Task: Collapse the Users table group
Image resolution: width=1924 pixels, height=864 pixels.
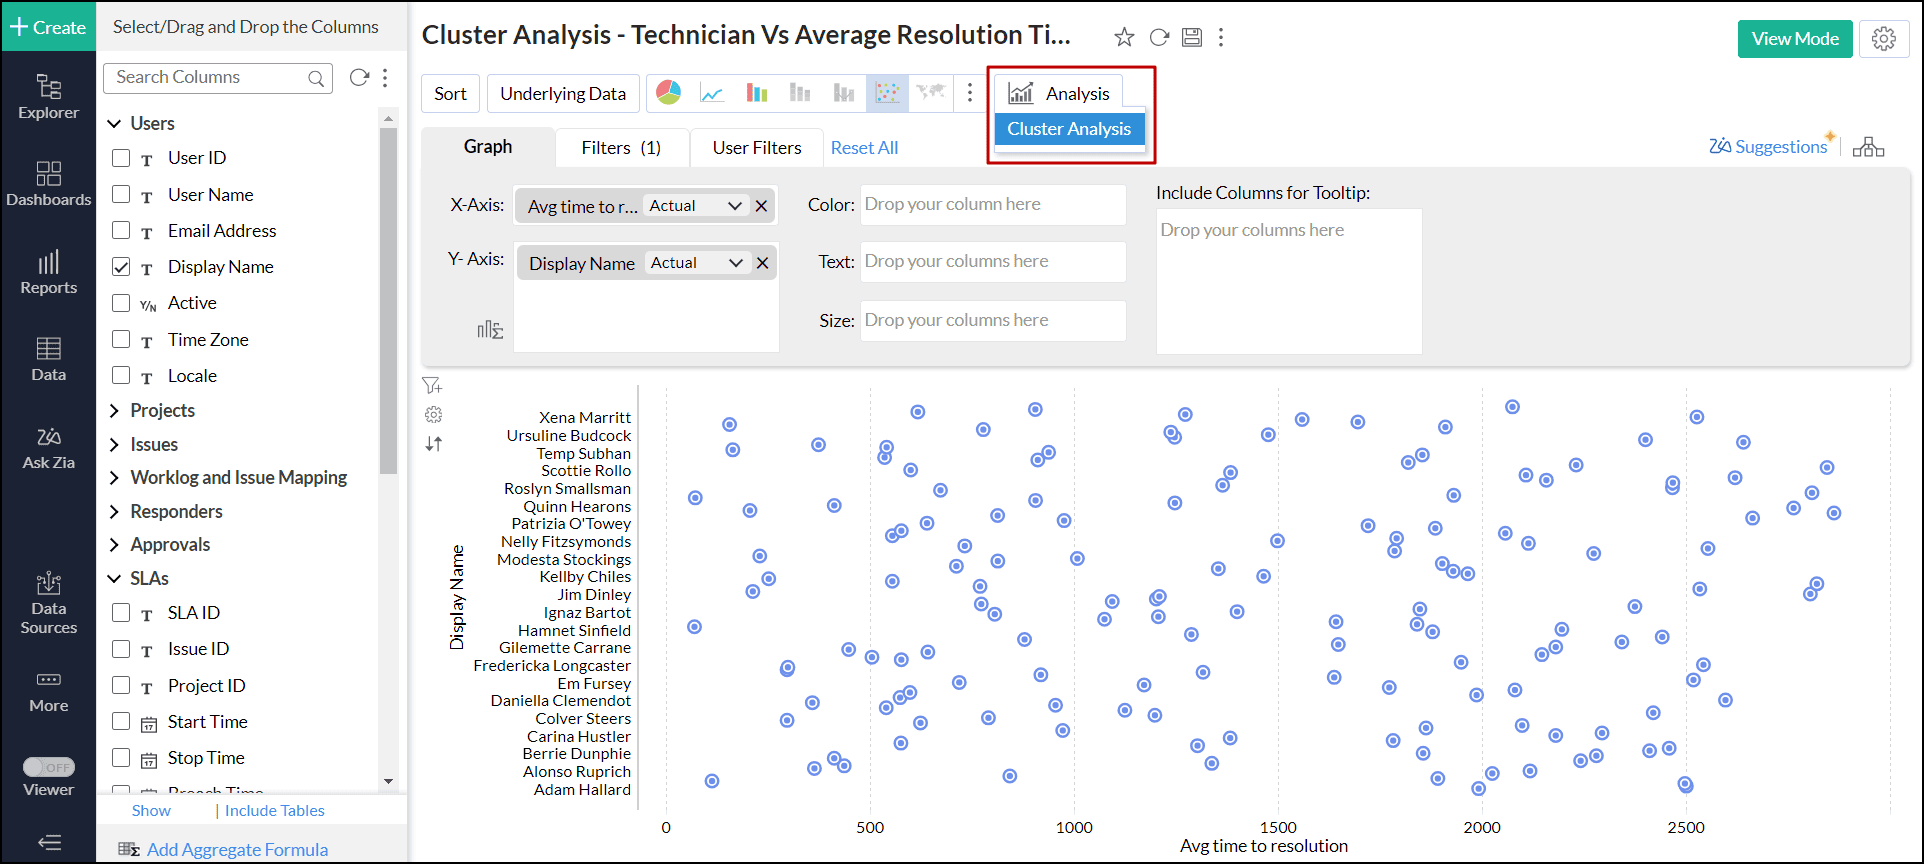Action: (x=115, y=124)
